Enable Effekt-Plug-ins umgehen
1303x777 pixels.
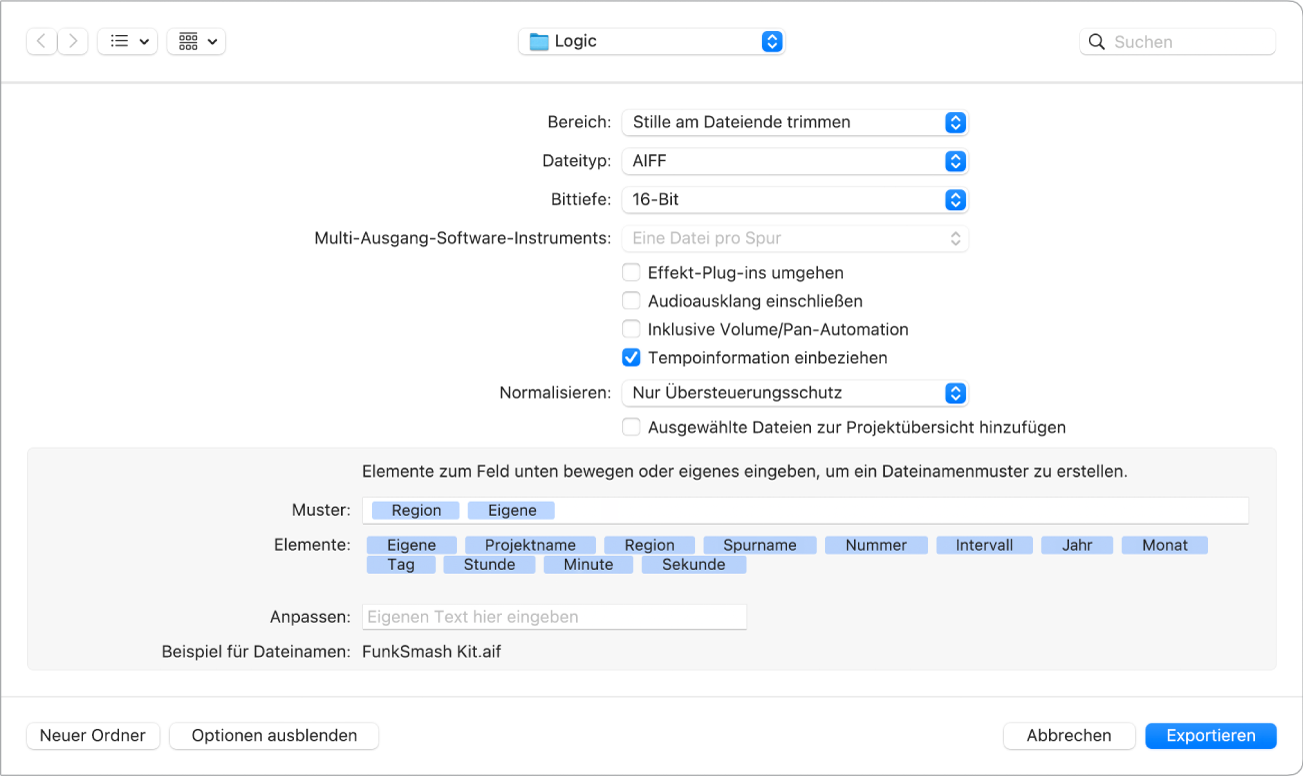point(631,272)
